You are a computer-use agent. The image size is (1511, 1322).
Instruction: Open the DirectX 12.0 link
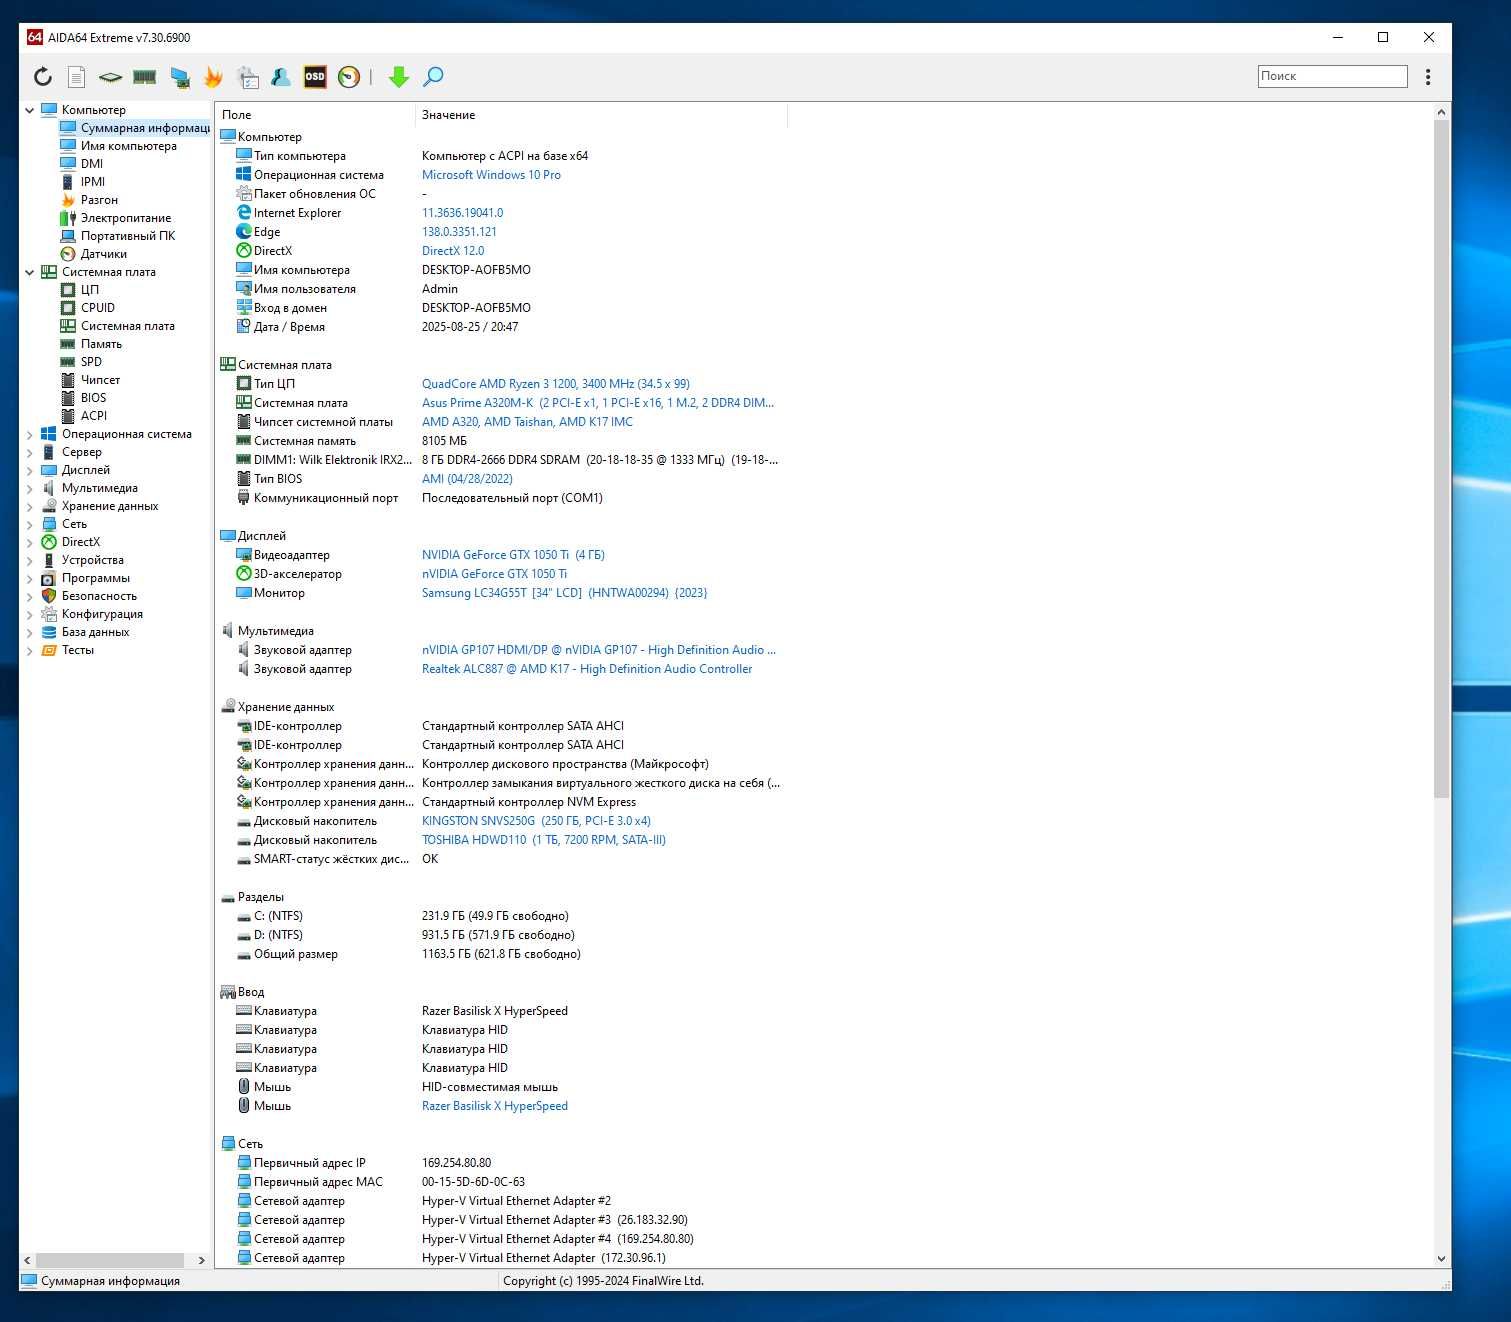click(x=453, y=251)
